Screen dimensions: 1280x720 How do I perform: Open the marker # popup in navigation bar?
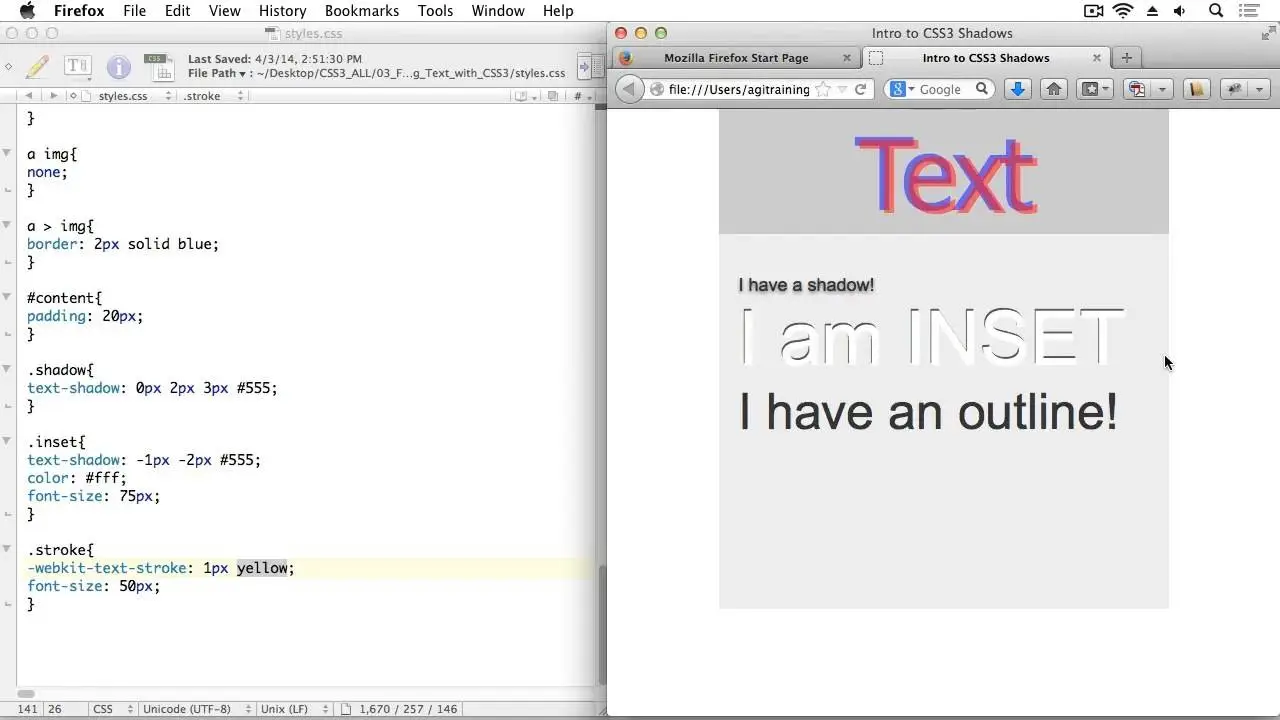click(x=580, y=96)
